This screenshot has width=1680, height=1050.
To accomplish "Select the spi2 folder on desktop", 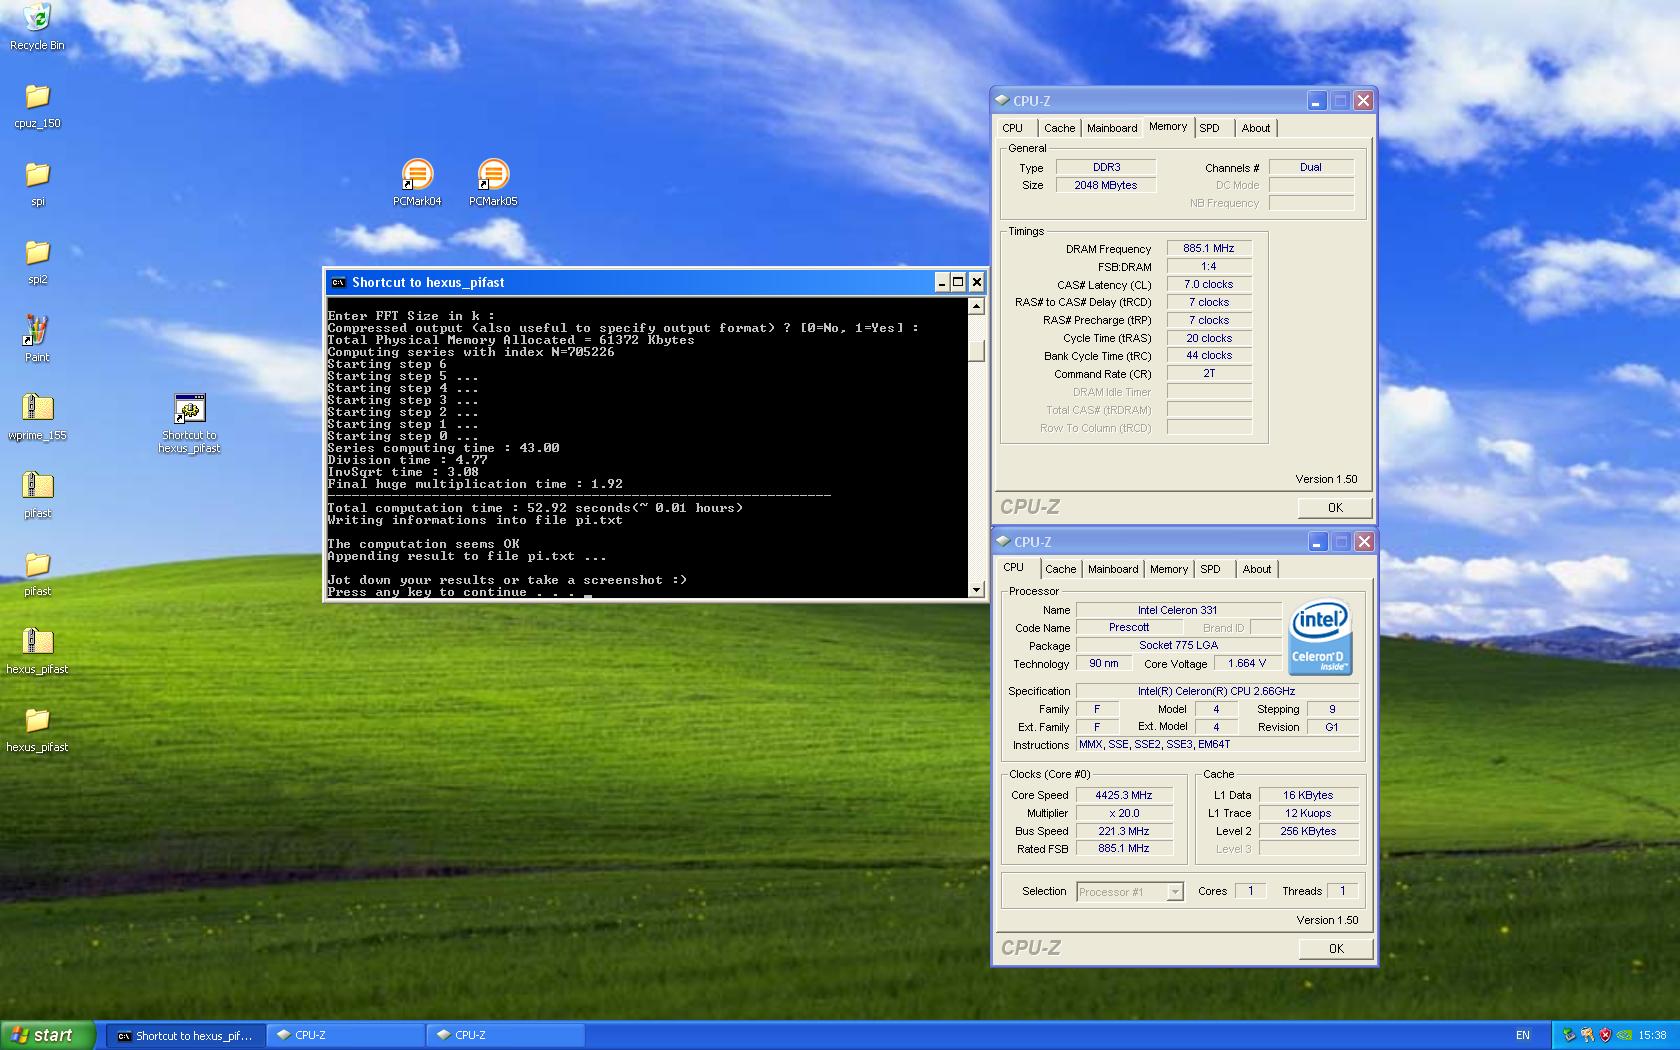I will 37,261.
